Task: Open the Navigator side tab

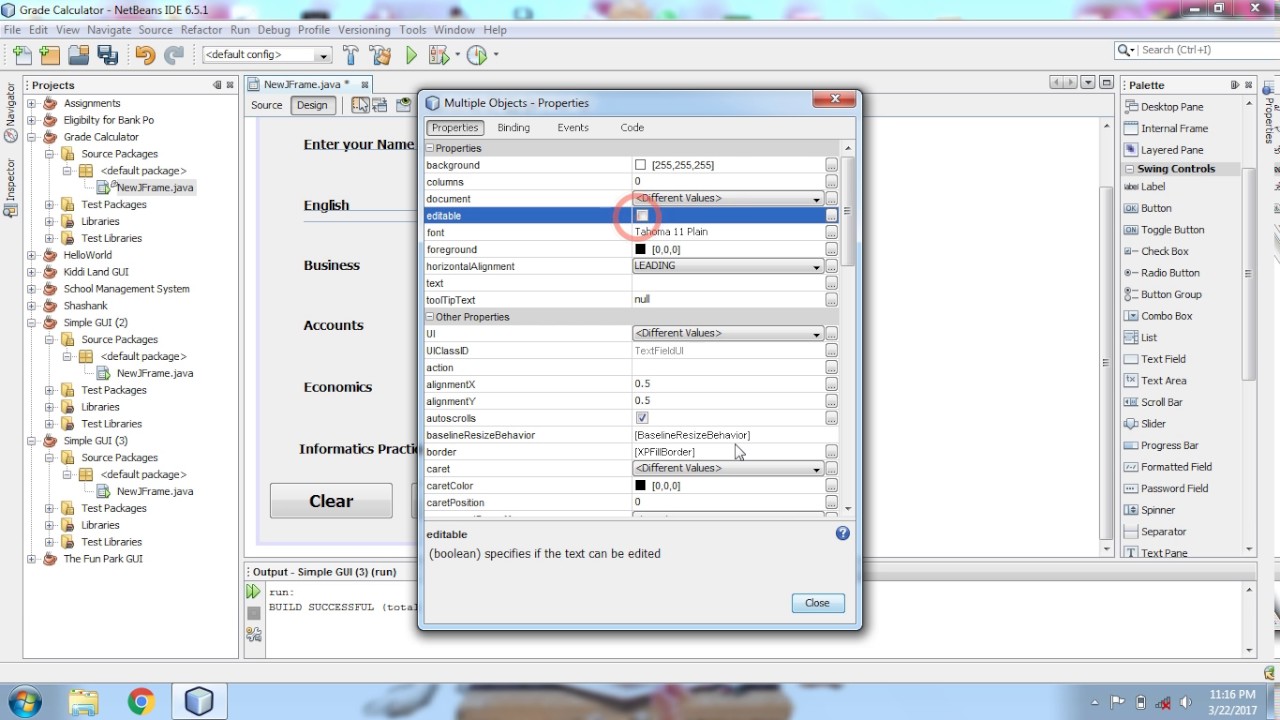Action: 11,110
